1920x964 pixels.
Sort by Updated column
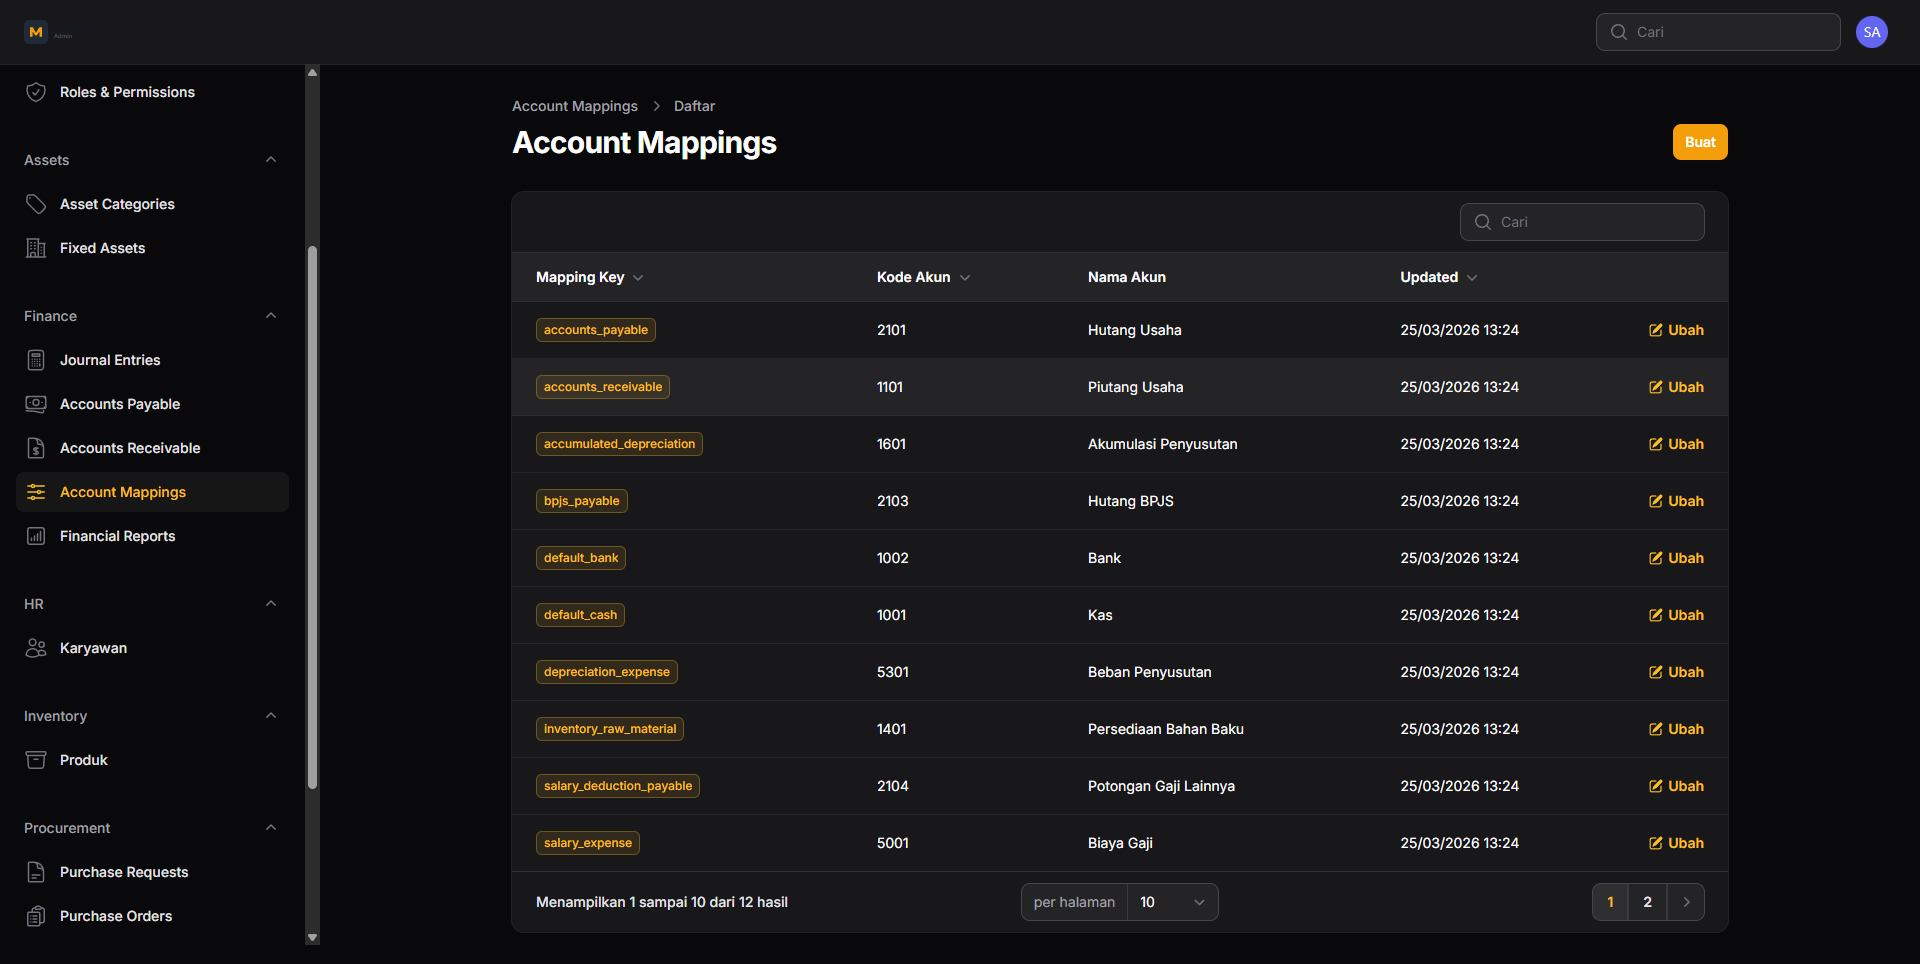tap(1438, 277)
